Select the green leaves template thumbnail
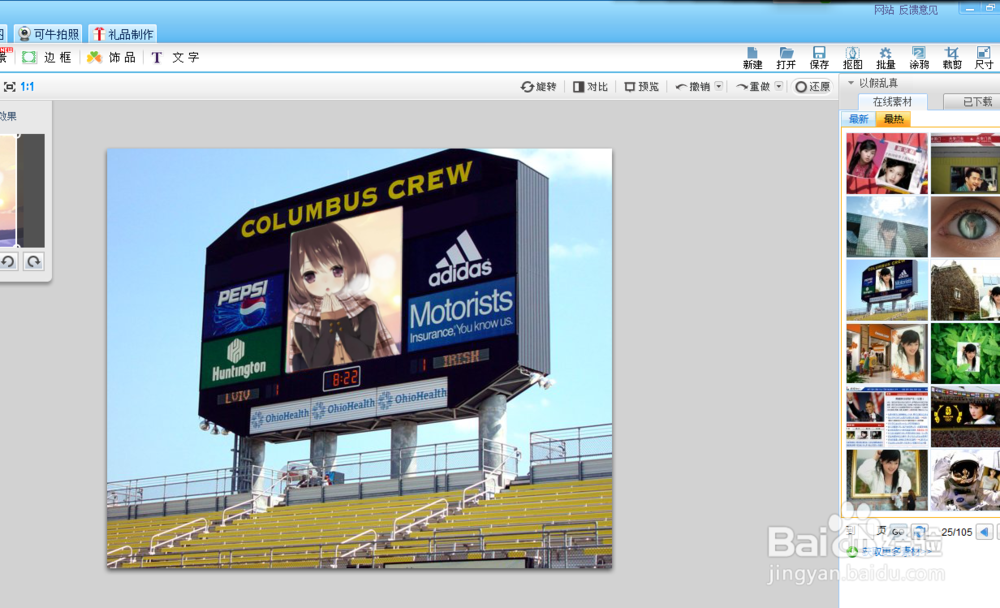This screenshot has height=608, width=1000. pyautogui.click(x=966, y=353)
